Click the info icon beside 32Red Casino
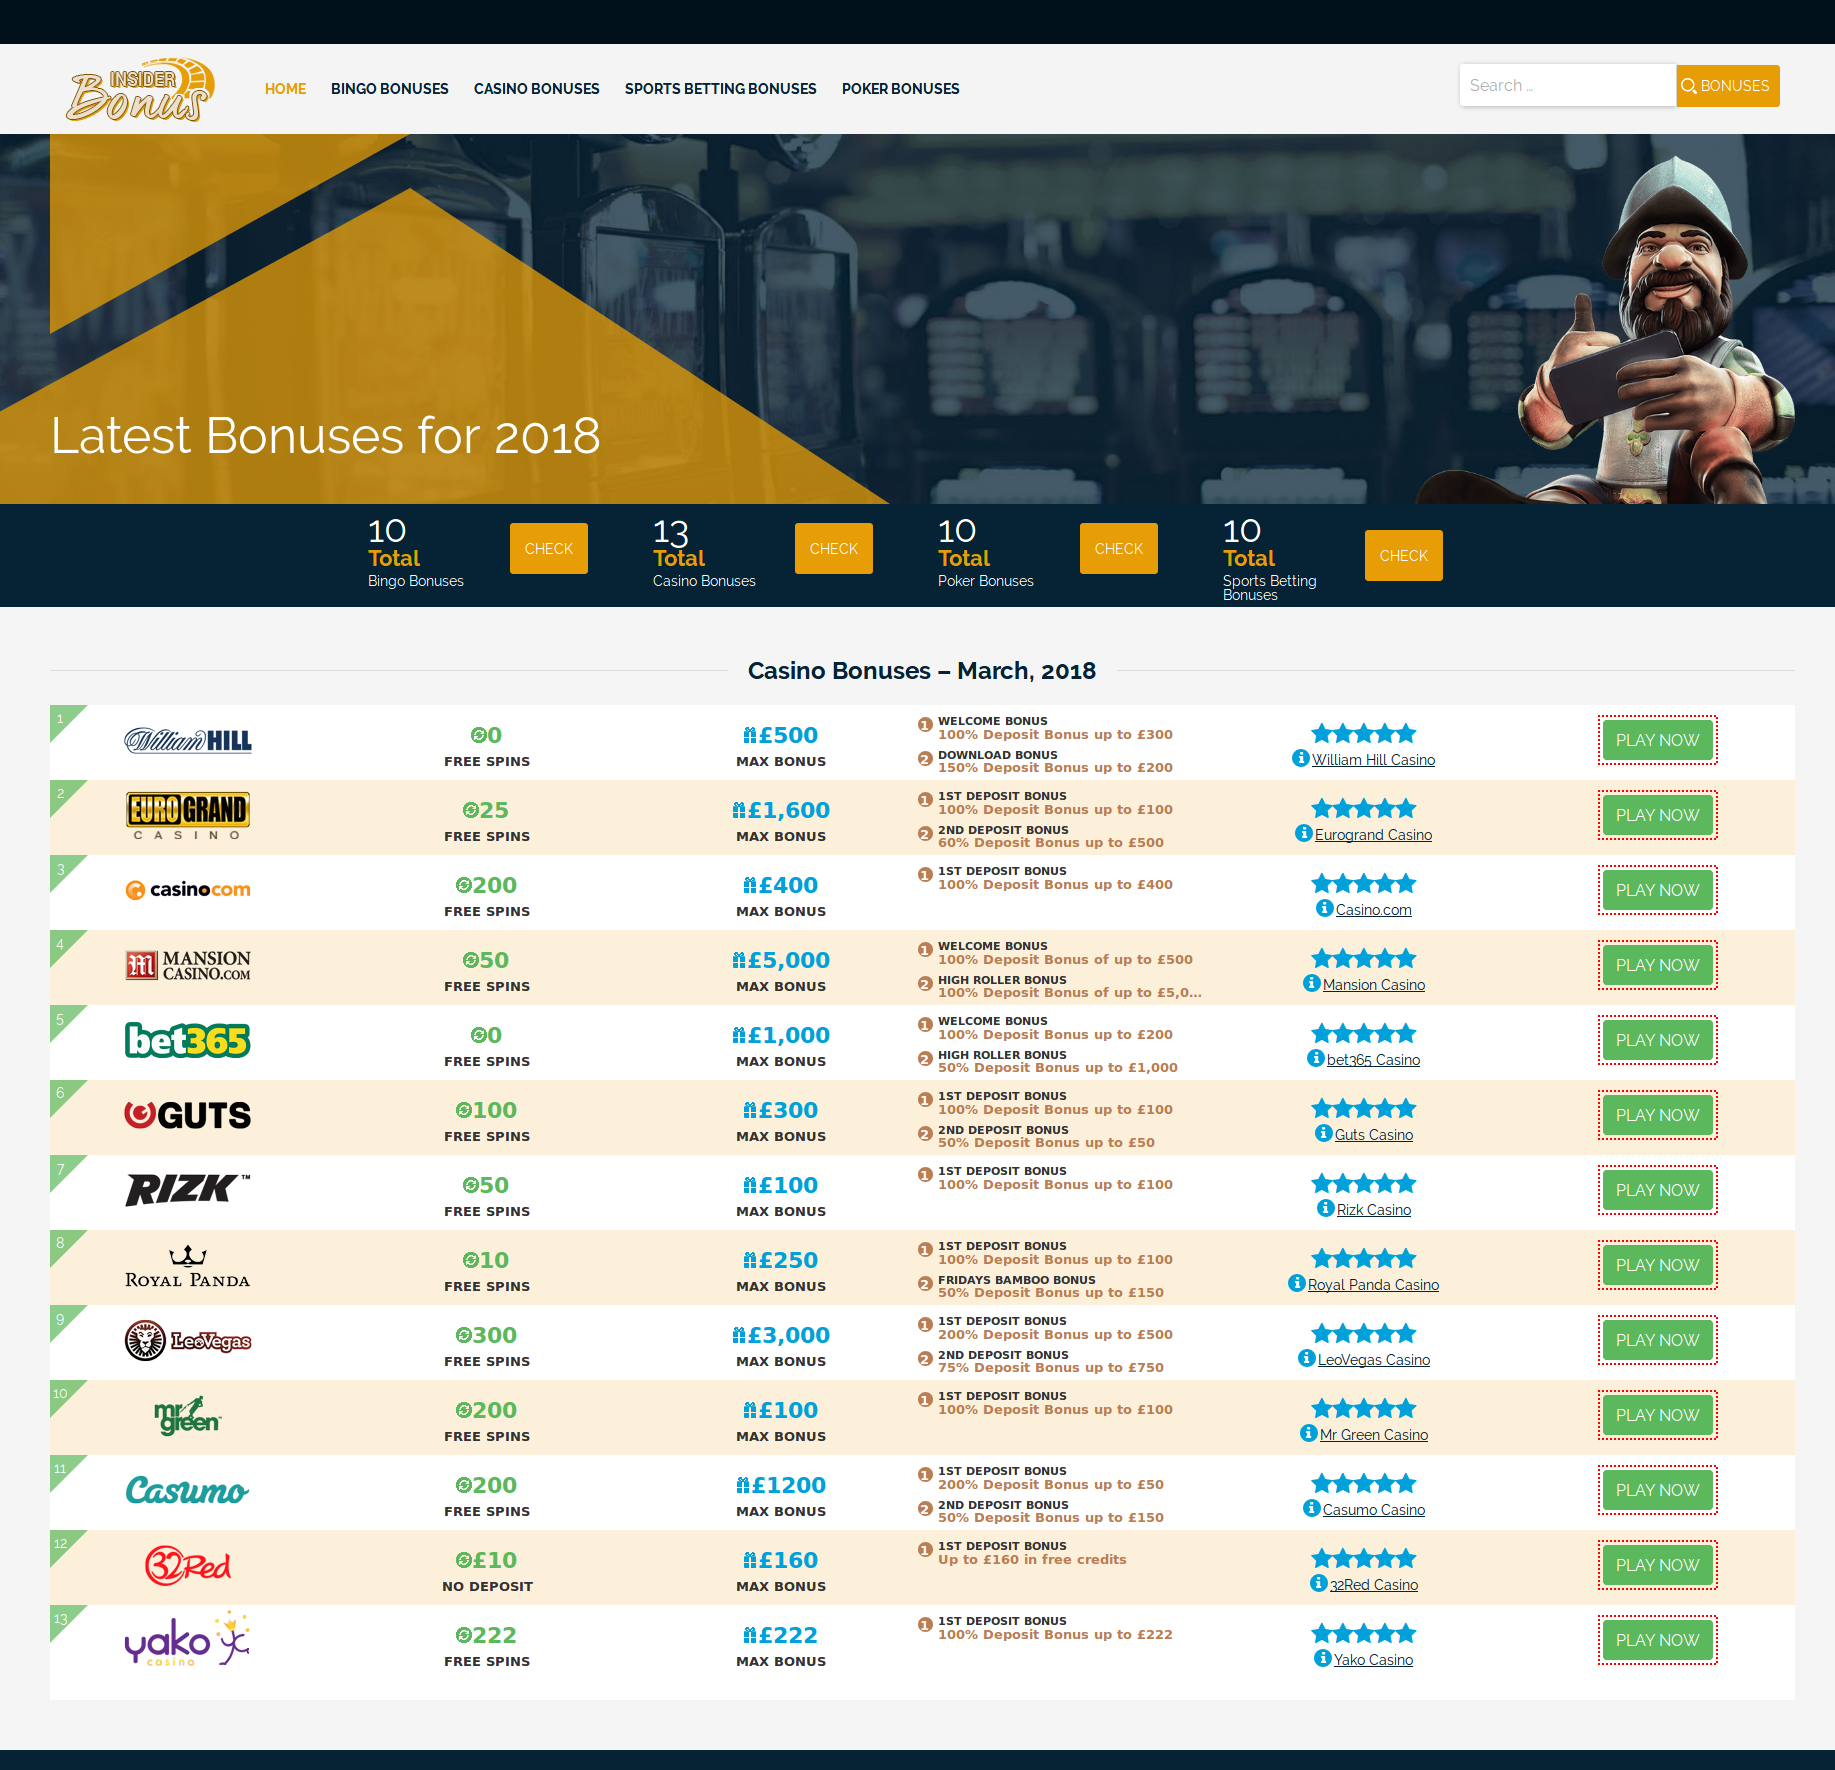1835x1770 pixels. click(x=1319, y=1583)
